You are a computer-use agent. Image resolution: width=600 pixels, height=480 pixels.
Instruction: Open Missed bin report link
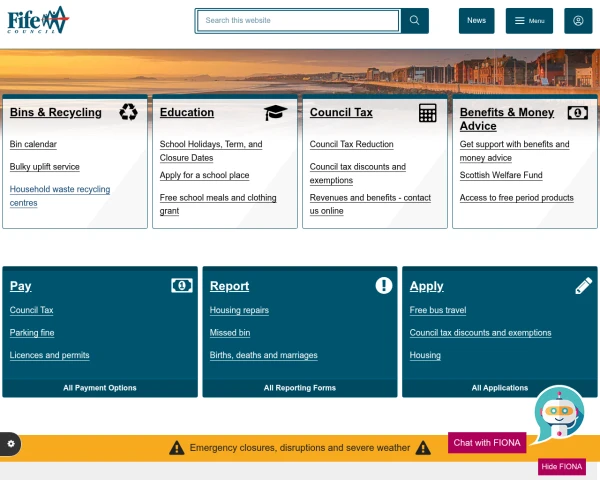pos(230,333)
